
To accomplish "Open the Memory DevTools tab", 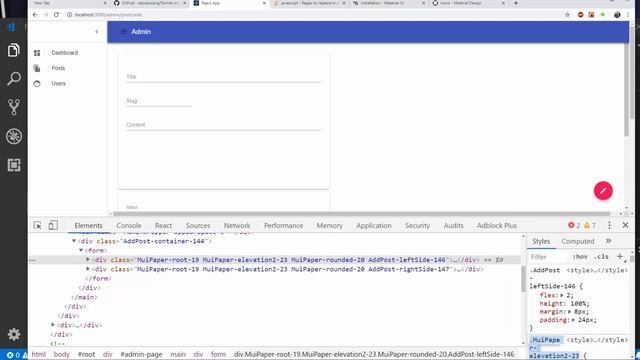I will click(329, 225).
